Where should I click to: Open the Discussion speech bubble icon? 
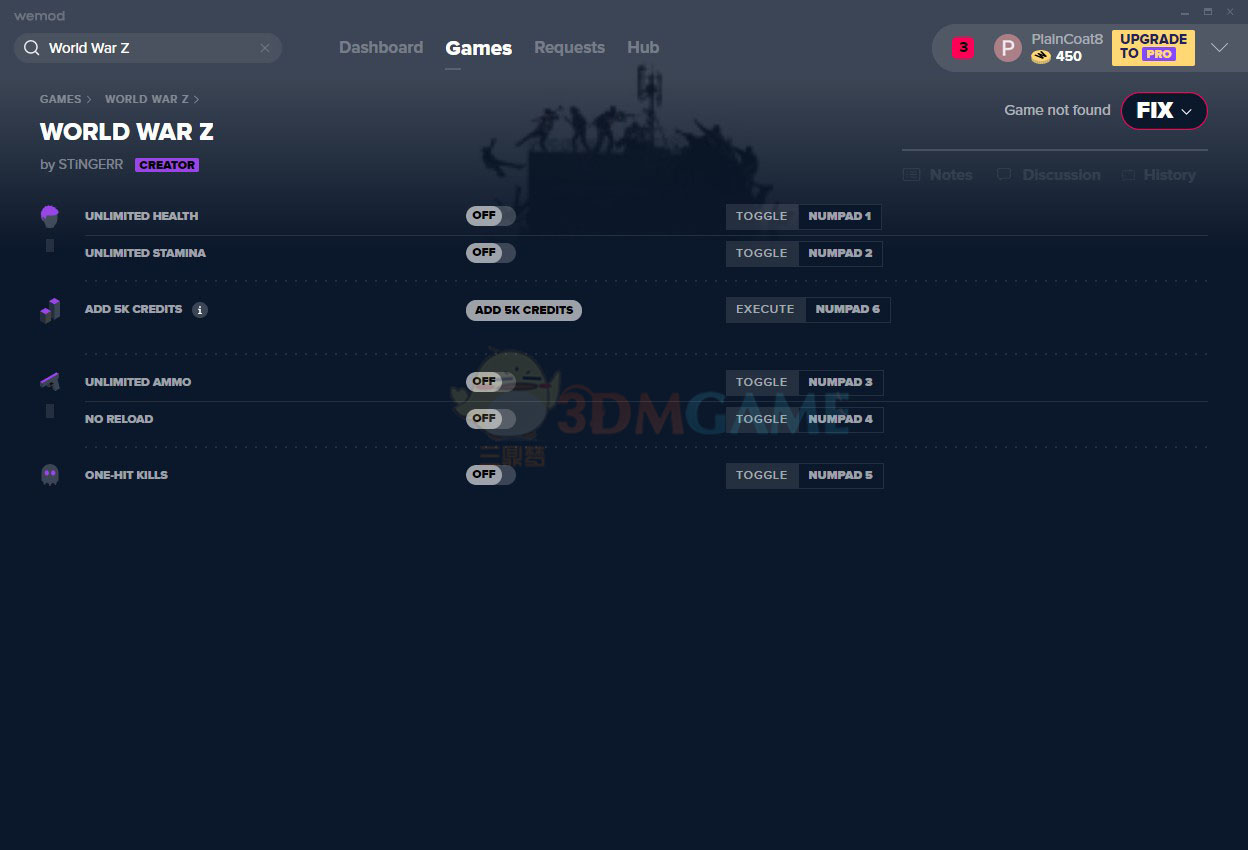point(1004,175)
